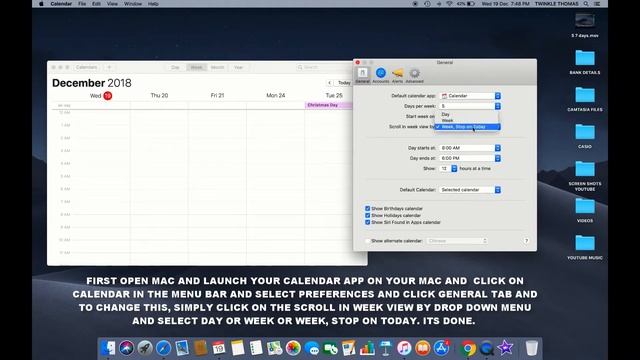The height and width of the screenshot is (360, 640).
Task: Launch Siri from the dock
Action: tap(127, 348)
